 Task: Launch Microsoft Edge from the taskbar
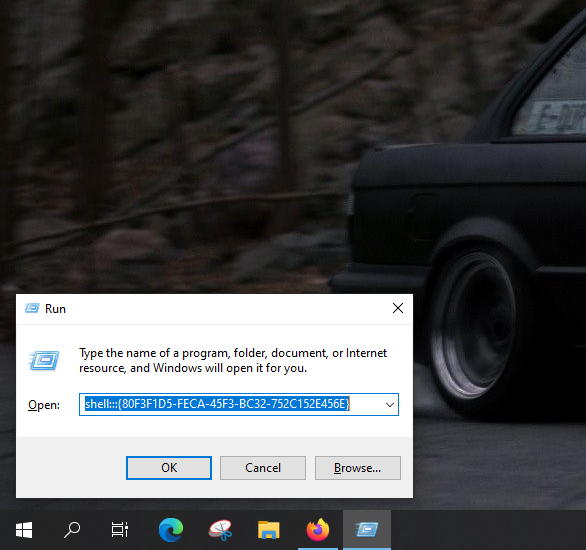[171, 530]
